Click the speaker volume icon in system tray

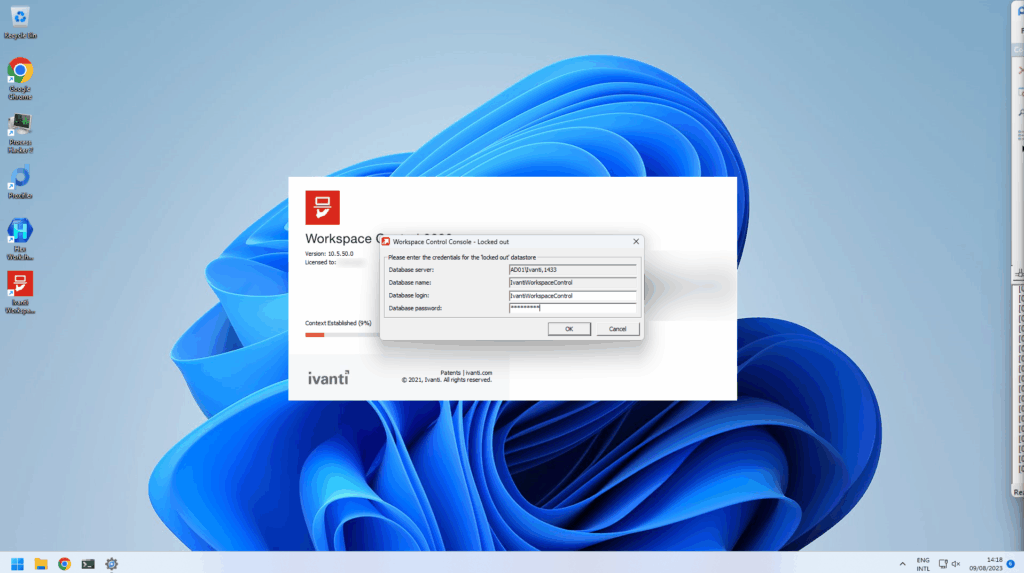pos(956,564)
